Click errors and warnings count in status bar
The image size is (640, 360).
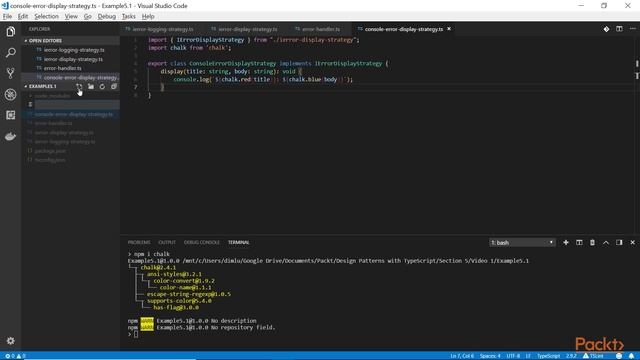[15, 356]
